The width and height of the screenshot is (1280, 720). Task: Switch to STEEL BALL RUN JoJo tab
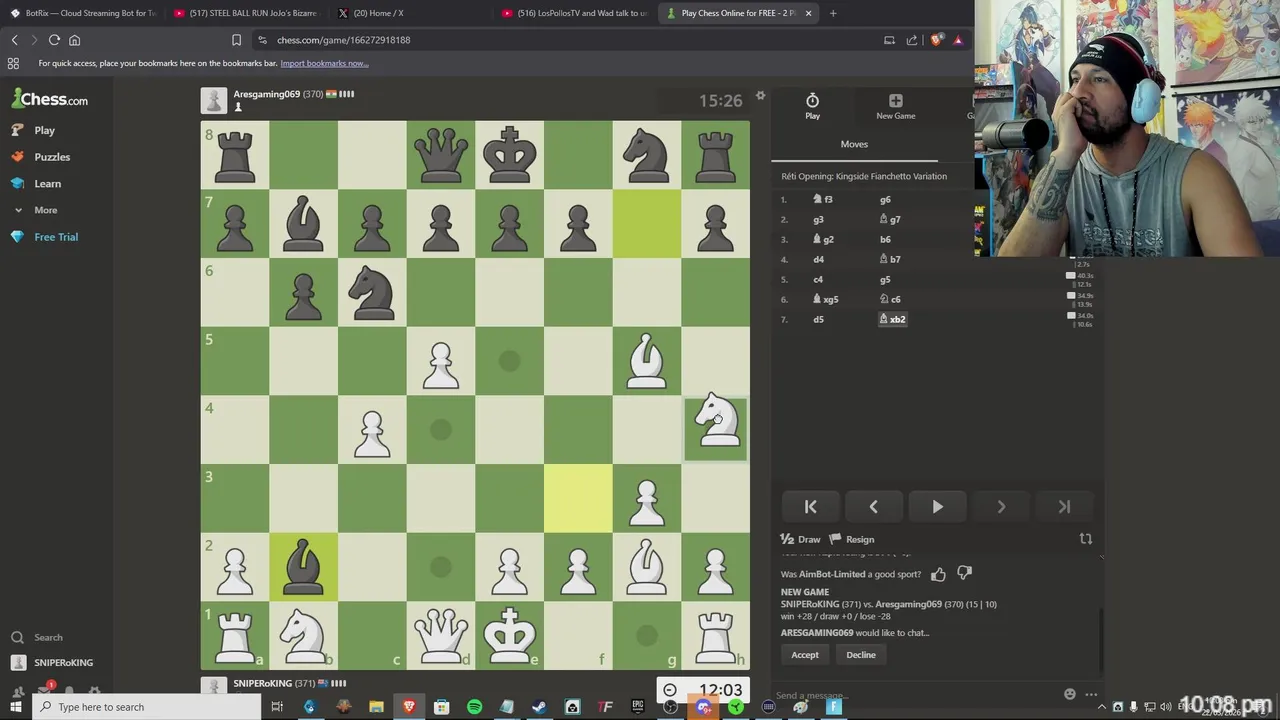245,13
